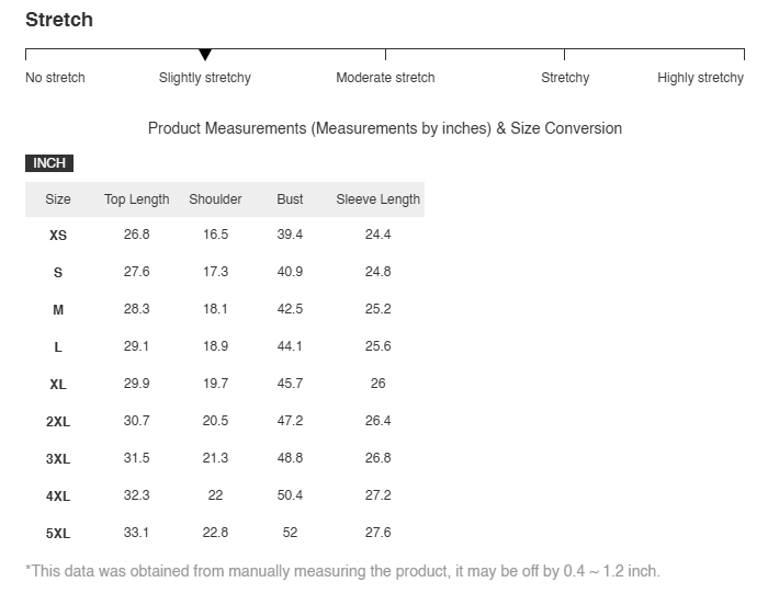
Task: Click the 'No stretch' scale label
Action: coord(55,78)
